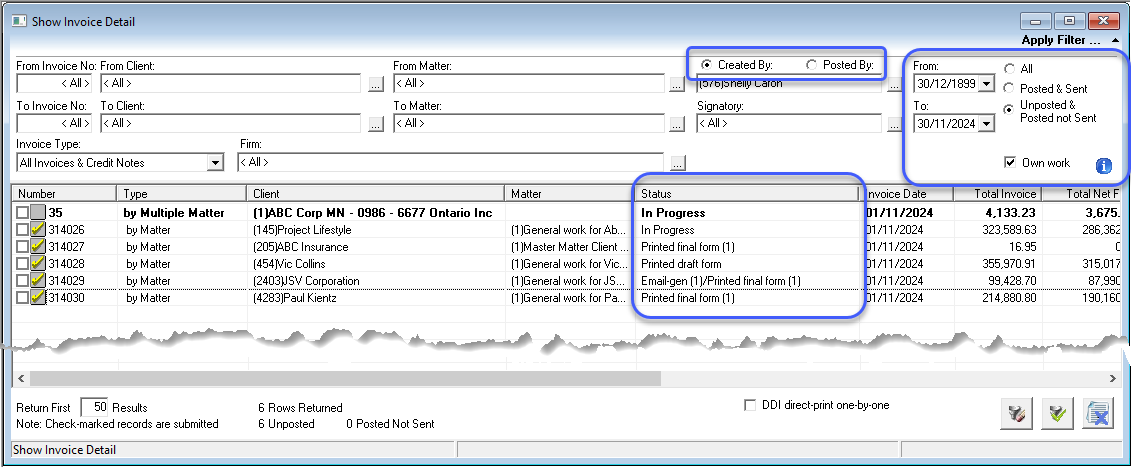Click the horizontal scrollbar thumb
Image resolution: width=1131 pixels, height=469 pixels.
tap(345, 378)
